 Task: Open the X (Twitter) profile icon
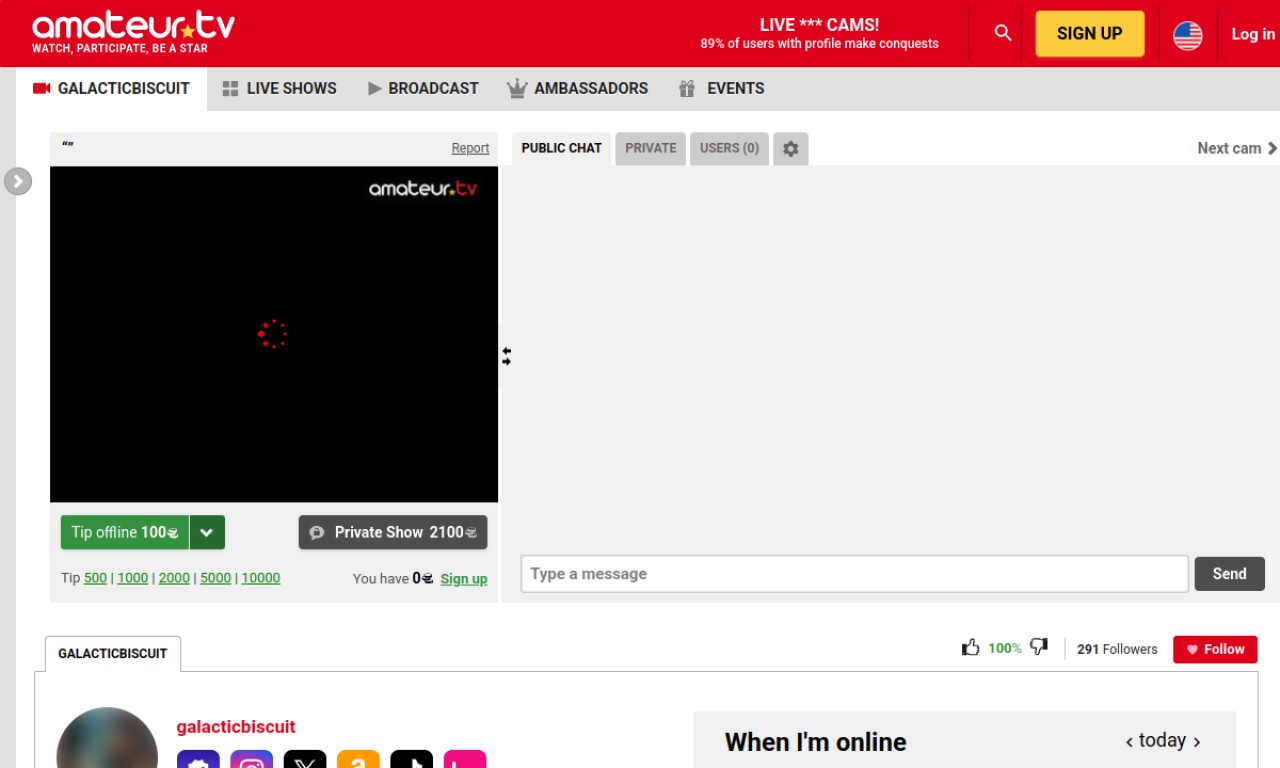pos(305,760)
